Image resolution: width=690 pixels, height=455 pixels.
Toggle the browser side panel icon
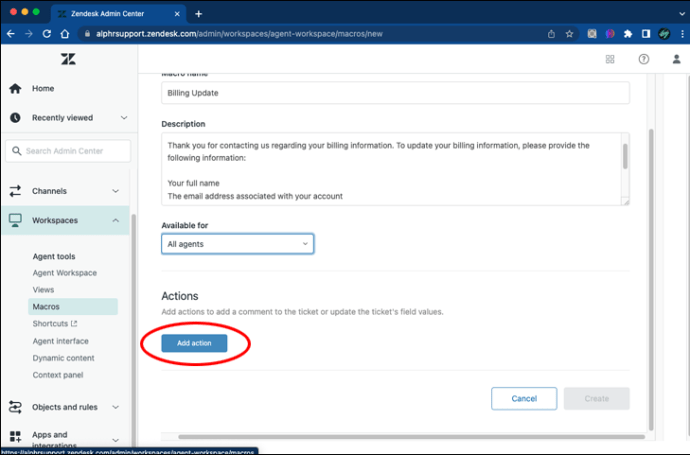tap(646, 34)
